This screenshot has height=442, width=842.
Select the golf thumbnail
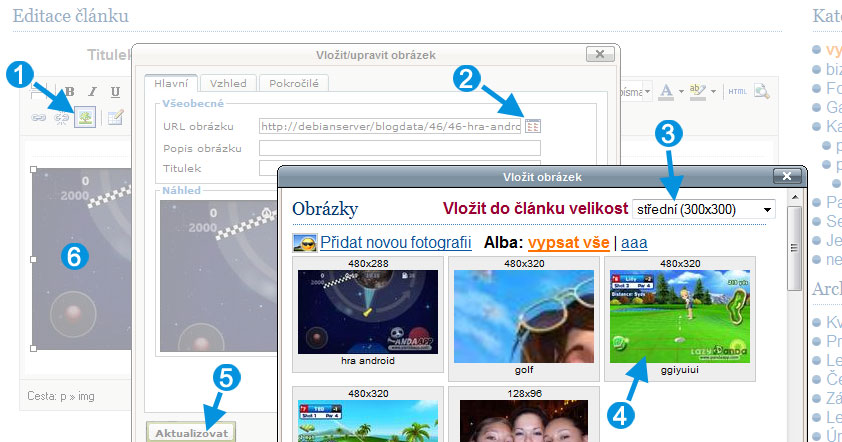[x=524, y=316]
